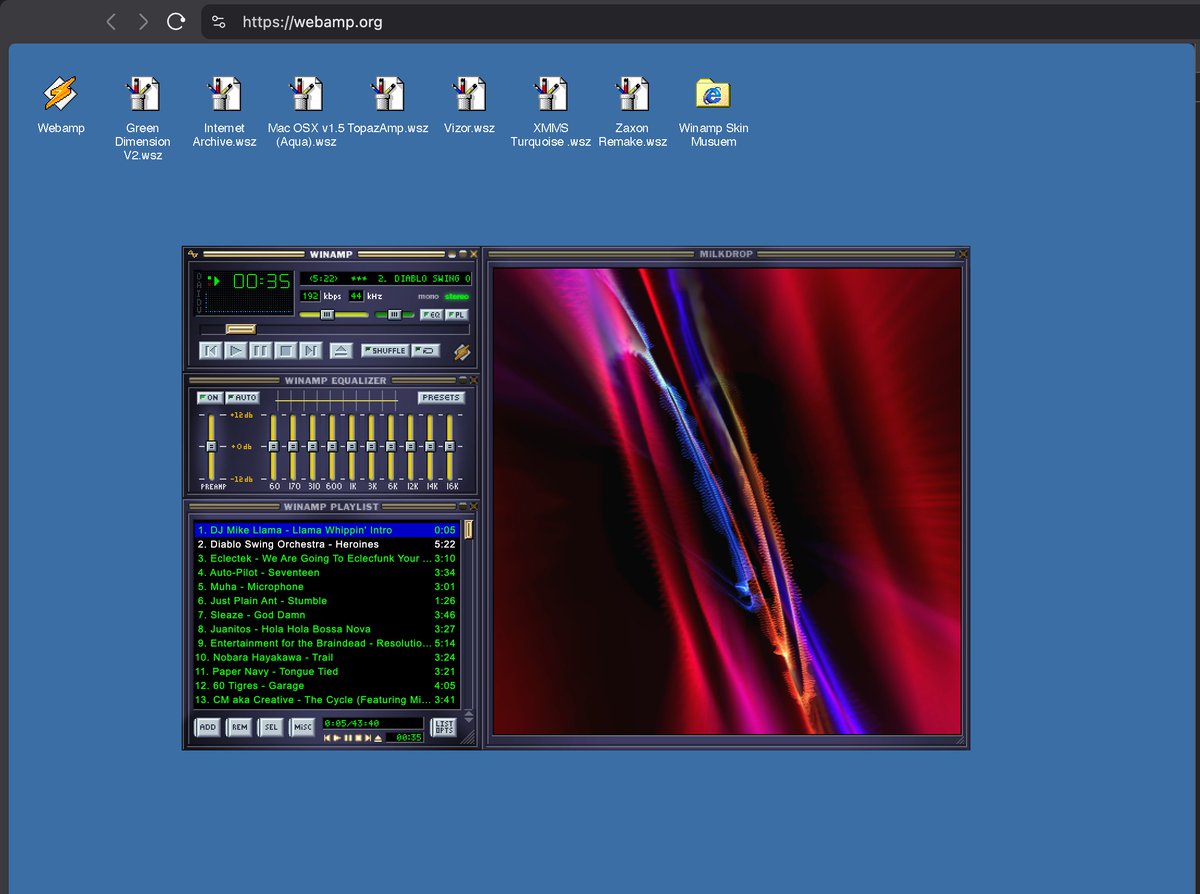Viewport: 1200px width, 894px height.
Task: Click the 1K equalizer band slider
Action: click(352, 446)
